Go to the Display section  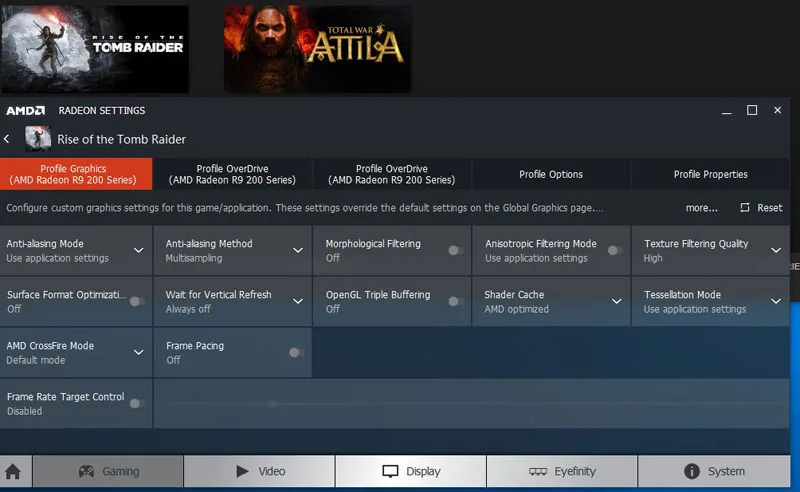410,471
